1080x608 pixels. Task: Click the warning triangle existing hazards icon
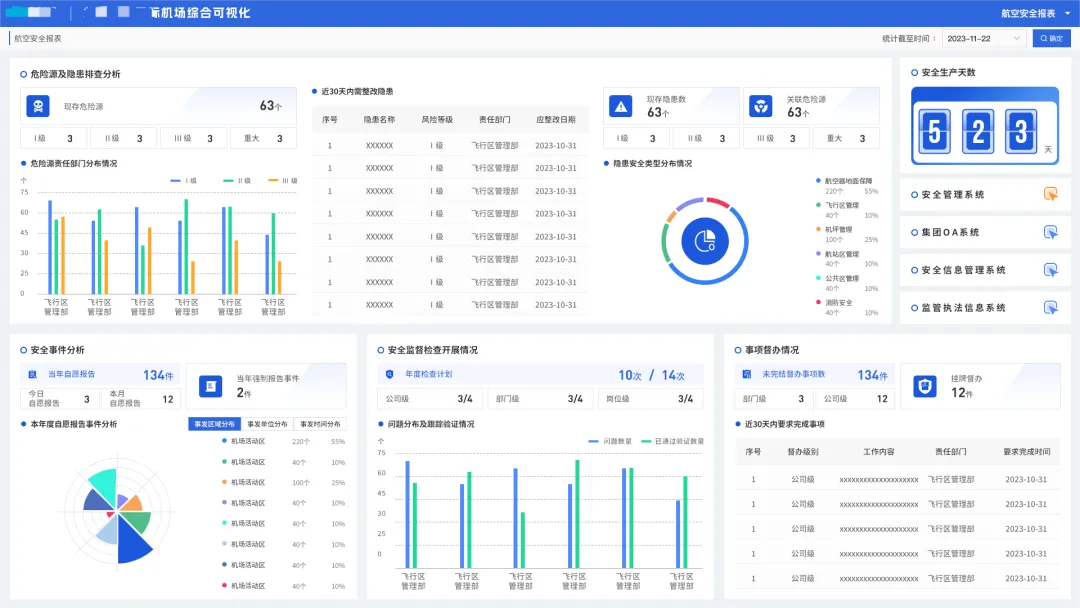tap(621, 106)
